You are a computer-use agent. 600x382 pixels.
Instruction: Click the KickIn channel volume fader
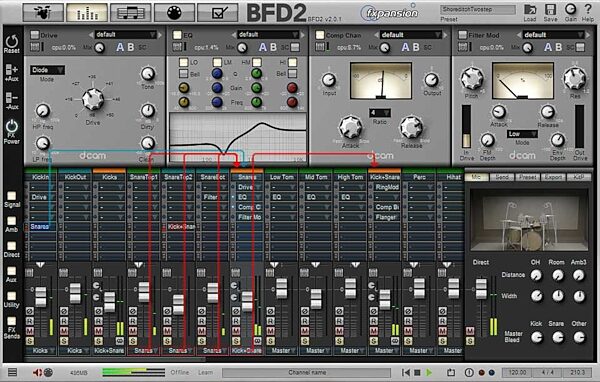(x=41, y=297)
